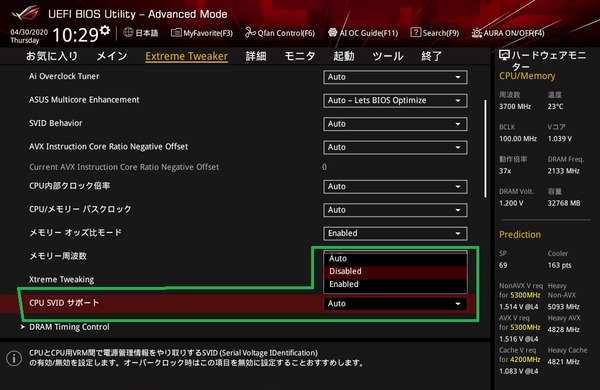Click the 5093 MHz Heavy Non-AVX value
Image resolution: width=600 pixels, height=390 pixels.
click(x=563, y=307)
